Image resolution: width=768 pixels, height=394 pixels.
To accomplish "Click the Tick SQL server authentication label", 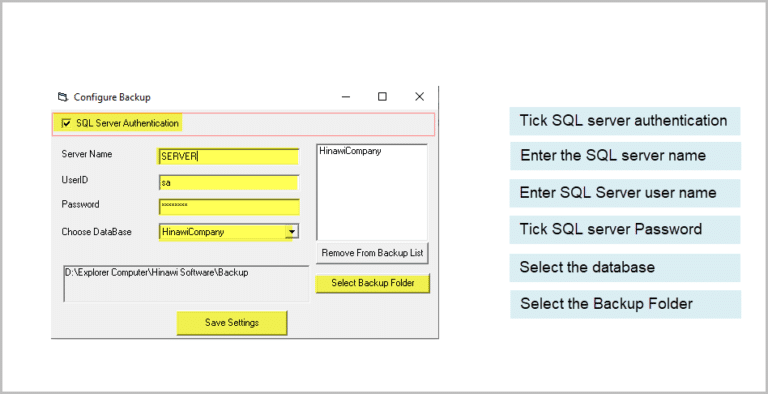I will point(624,121).
